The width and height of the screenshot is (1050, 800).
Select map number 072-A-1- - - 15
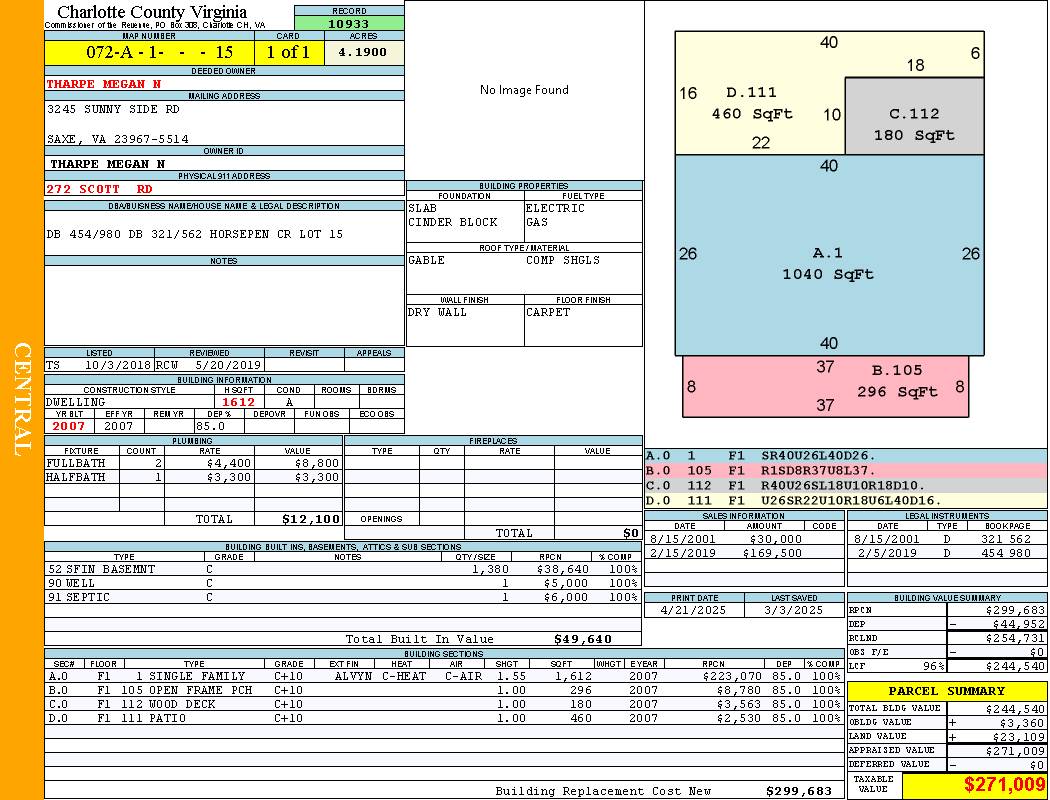click(159, 52)
